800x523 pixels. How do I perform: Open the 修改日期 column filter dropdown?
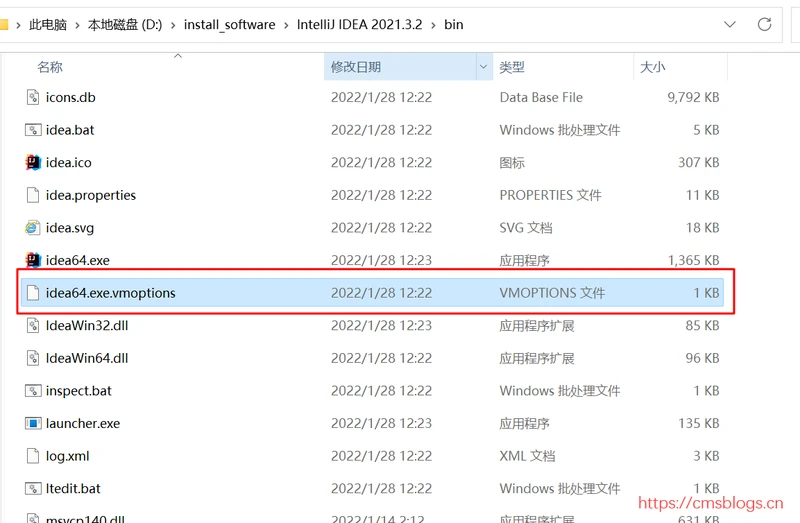point(483,67)
